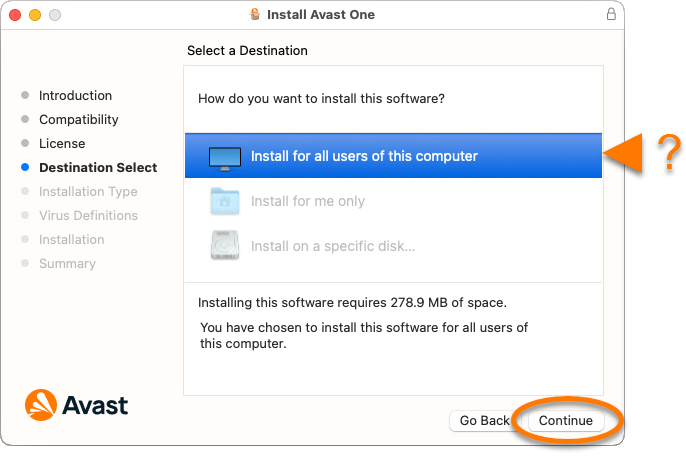Click the home folder icon
The image size is (686, 456).
tap(225, 201)
